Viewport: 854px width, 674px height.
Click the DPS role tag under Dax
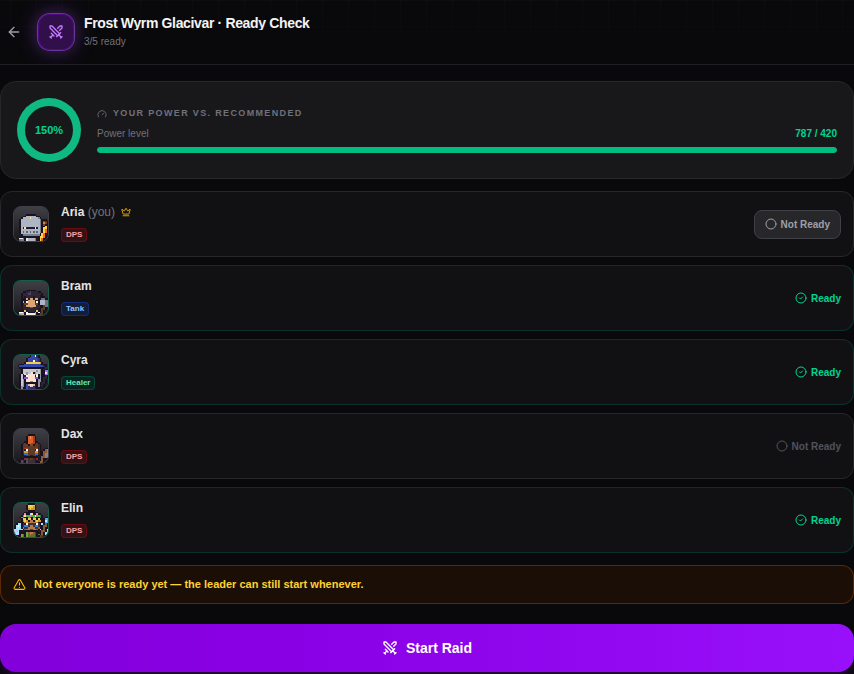coord(74,457)
